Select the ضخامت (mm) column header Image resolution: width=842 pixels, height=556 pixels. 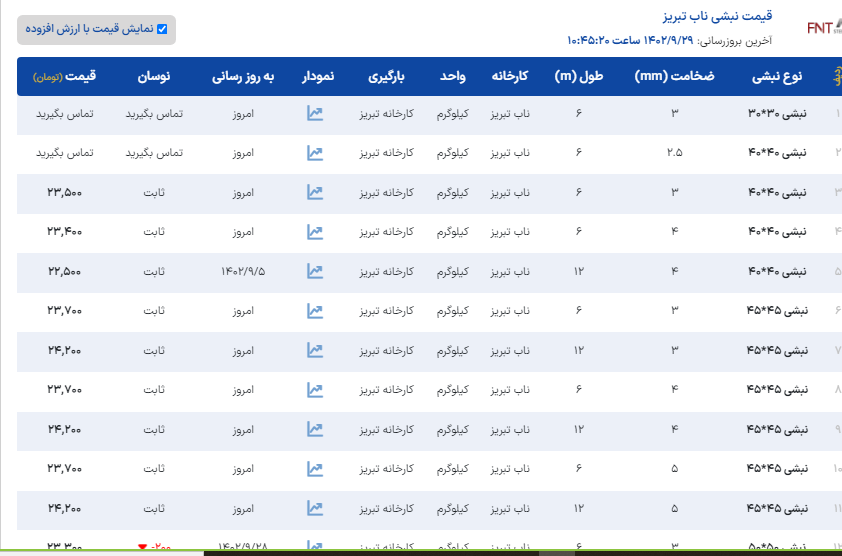pos(674,77)
